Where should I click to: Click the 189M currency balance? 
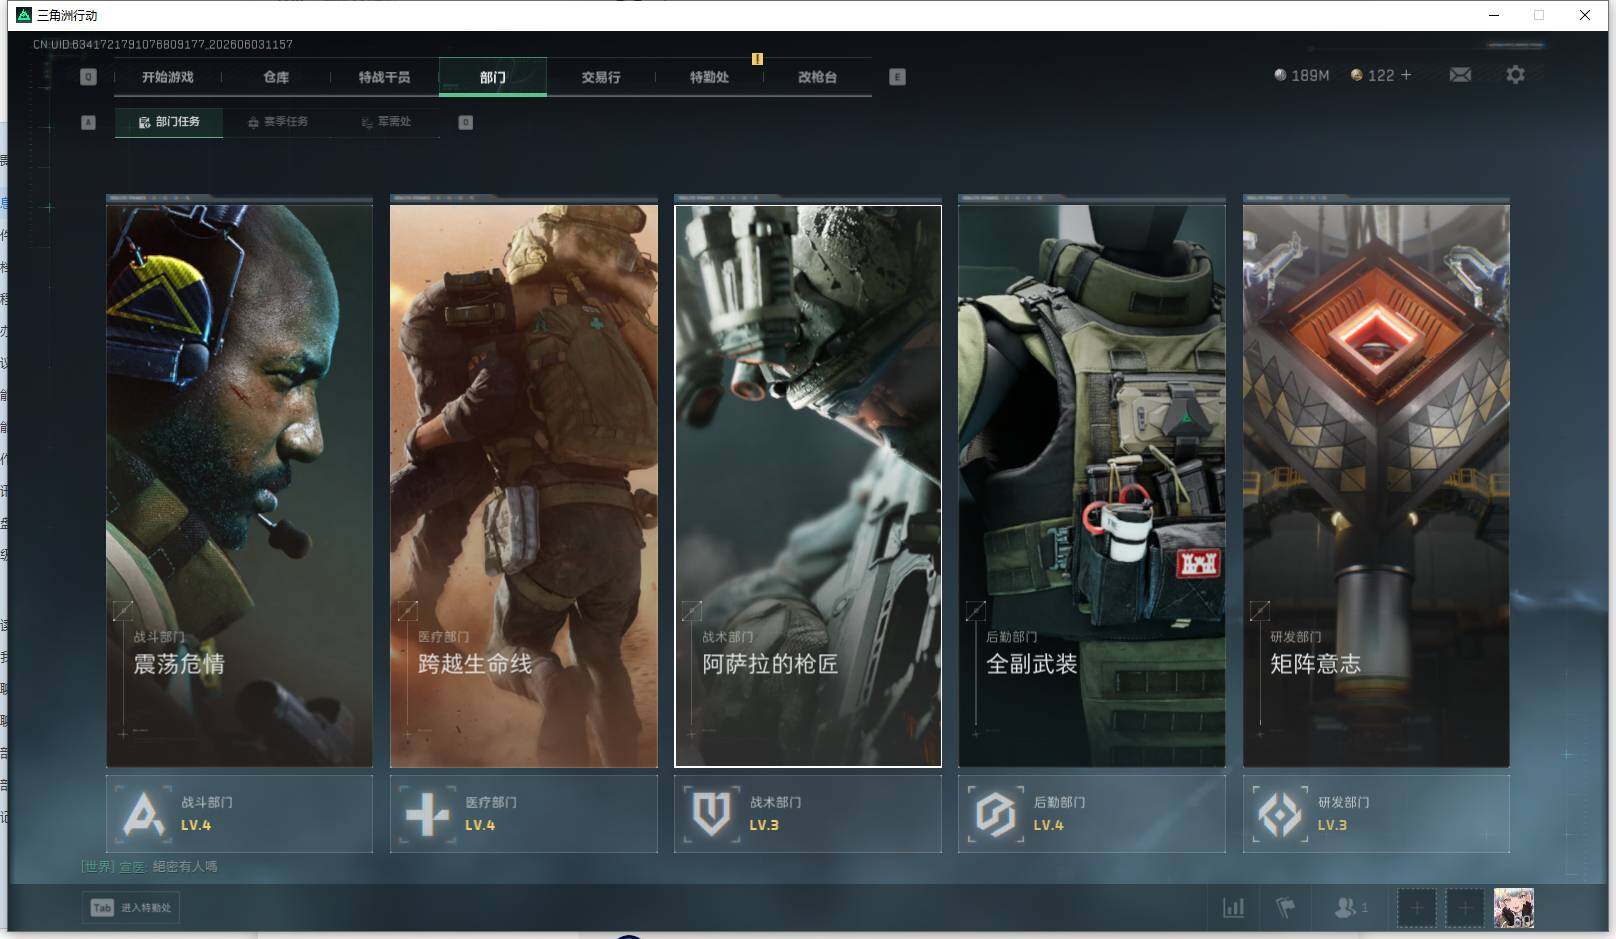[1301, 75]
